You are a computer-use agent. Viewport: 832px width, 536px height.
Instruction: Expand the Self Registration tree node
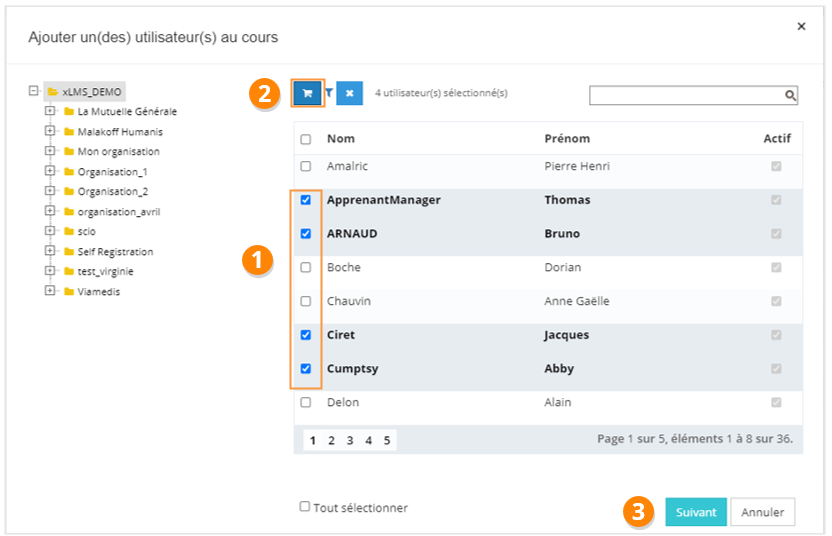pyautogui.click(x=49, y=251)
